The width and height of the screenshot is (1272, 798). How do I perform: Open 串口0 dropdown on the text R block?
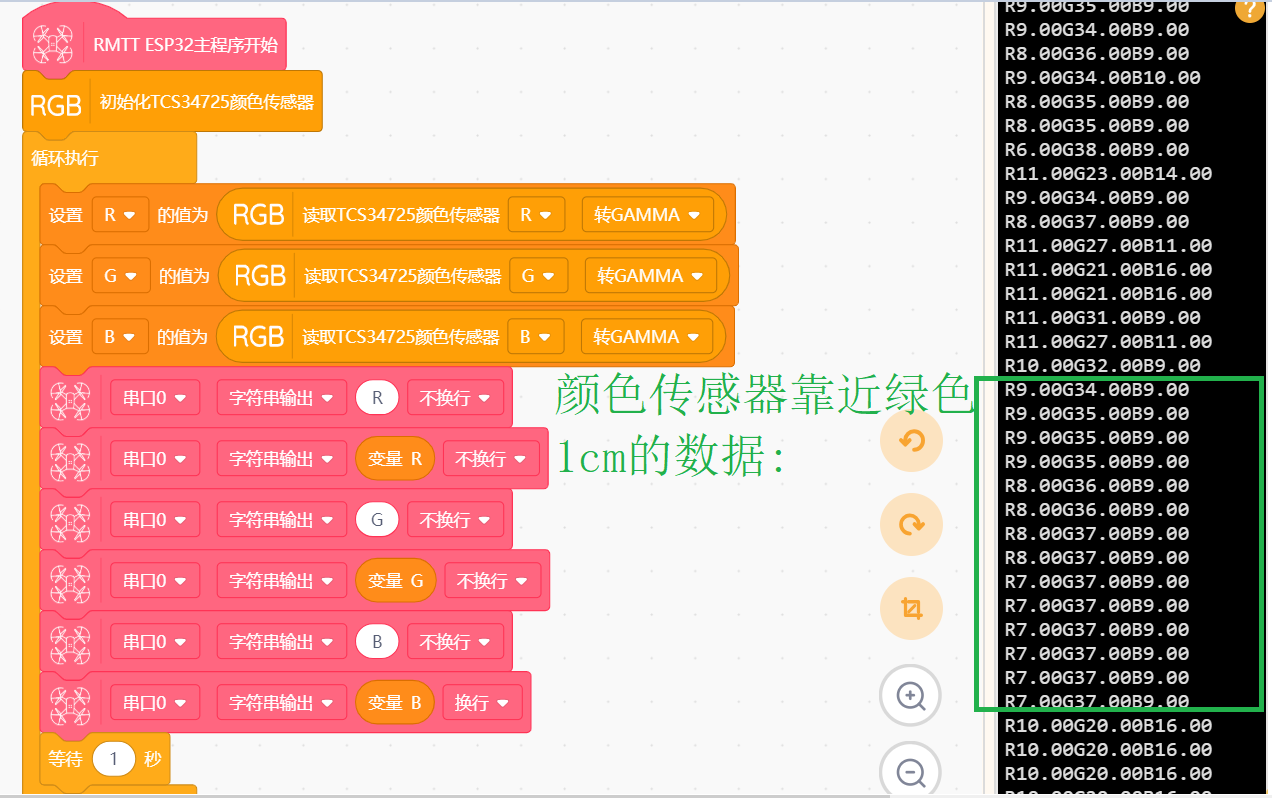tap(154, 398)
